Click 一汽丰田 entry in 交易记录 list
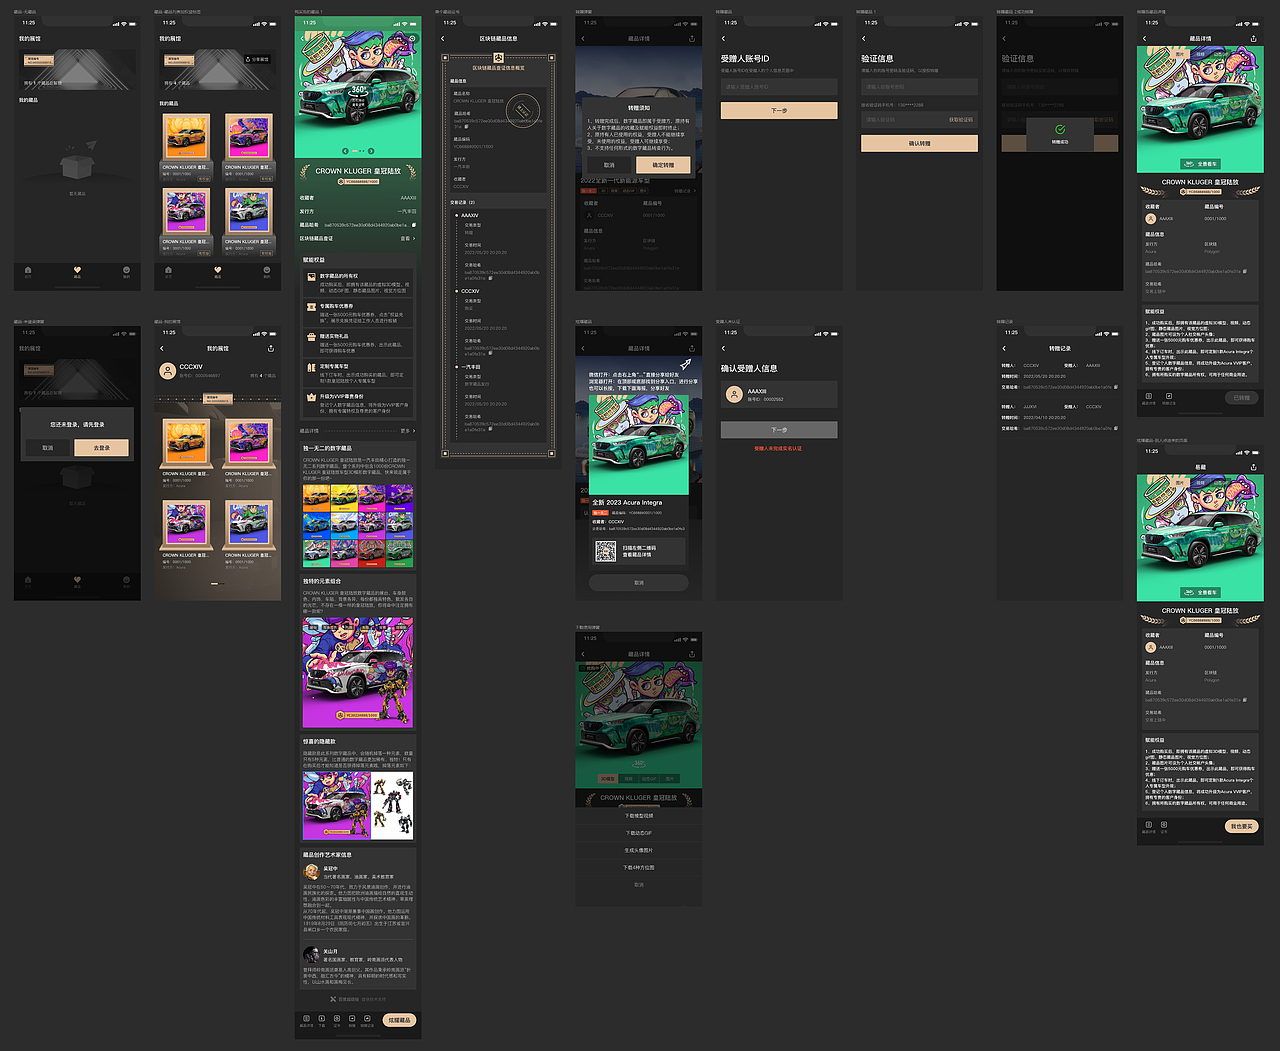The height and width of the screenshot is (1051, 1280). pyautogui.click(x=470, y=367)
